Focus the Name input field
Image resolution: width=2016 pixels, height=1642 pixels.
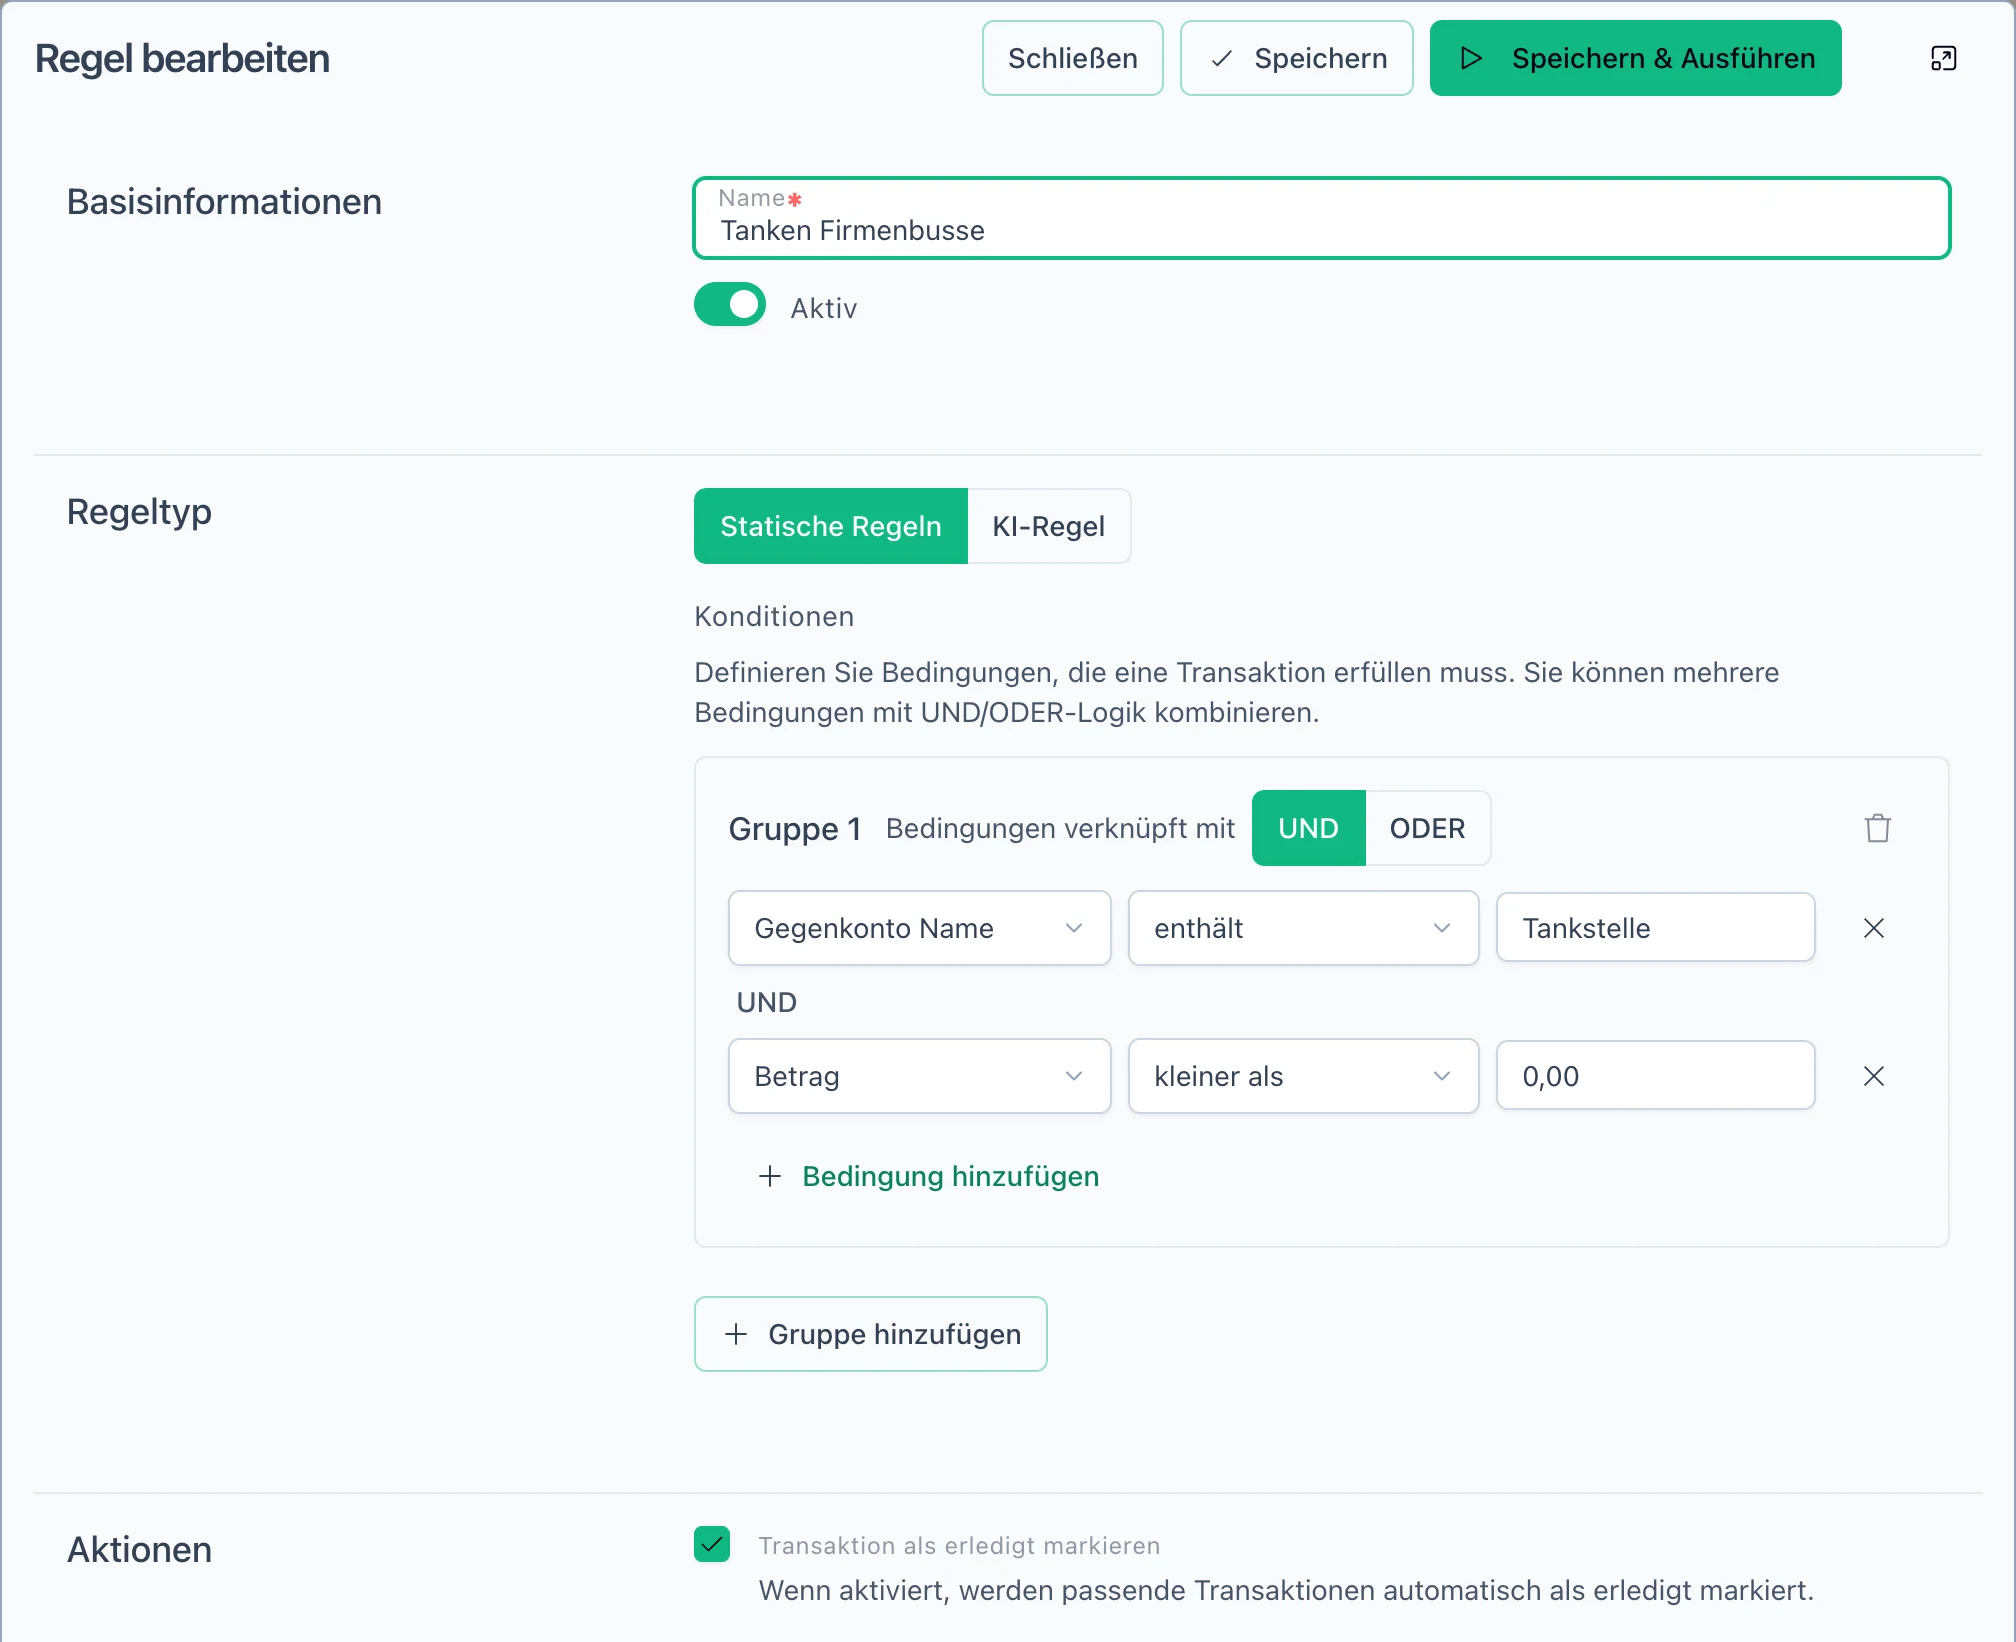1321,218
